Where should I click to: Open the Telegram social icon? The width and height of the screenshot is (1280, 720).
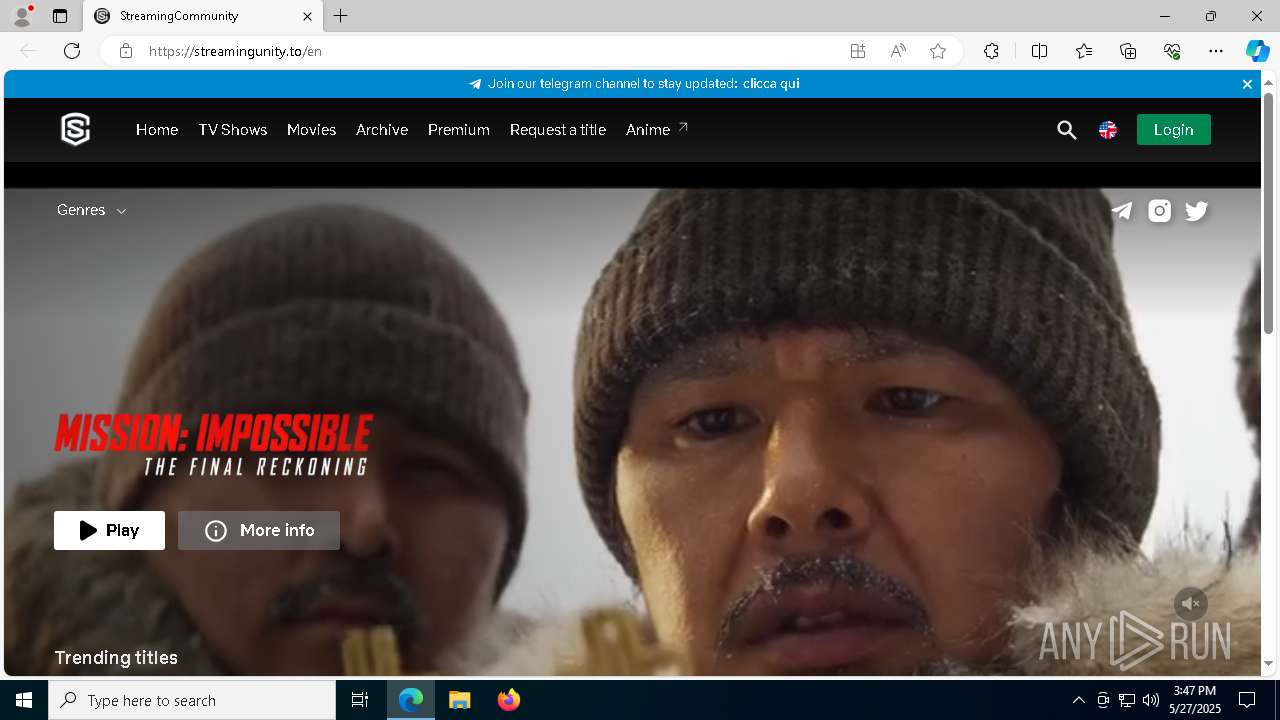(1122, 211)
